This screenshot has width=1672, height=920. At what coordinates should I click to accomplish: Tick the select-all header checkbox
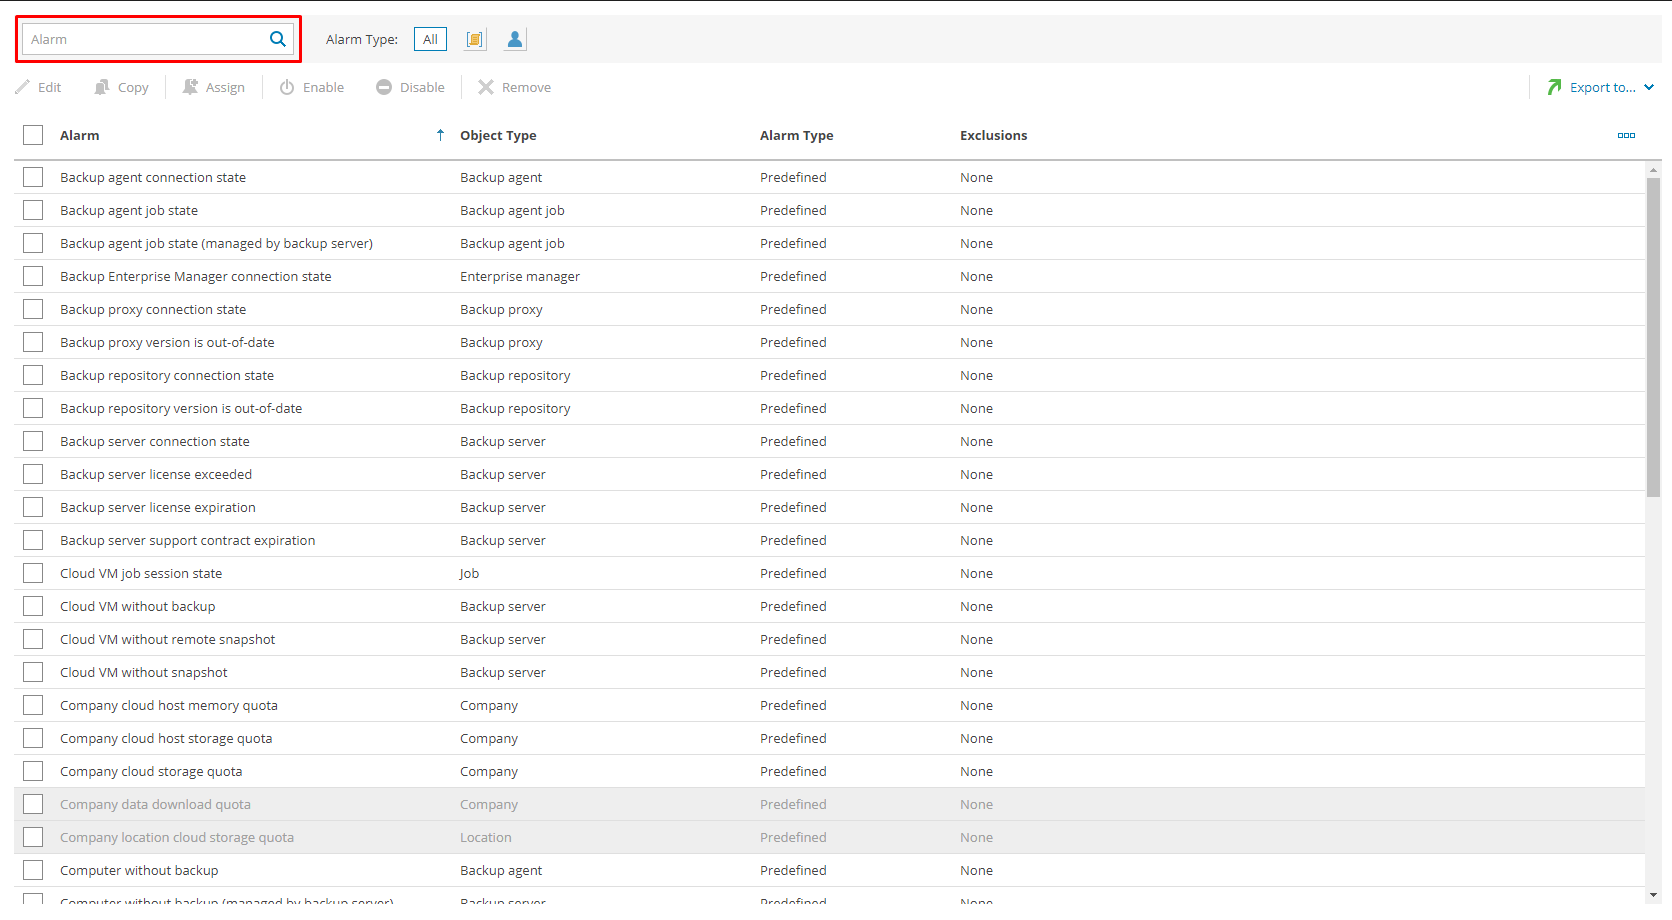coord(33,135)
